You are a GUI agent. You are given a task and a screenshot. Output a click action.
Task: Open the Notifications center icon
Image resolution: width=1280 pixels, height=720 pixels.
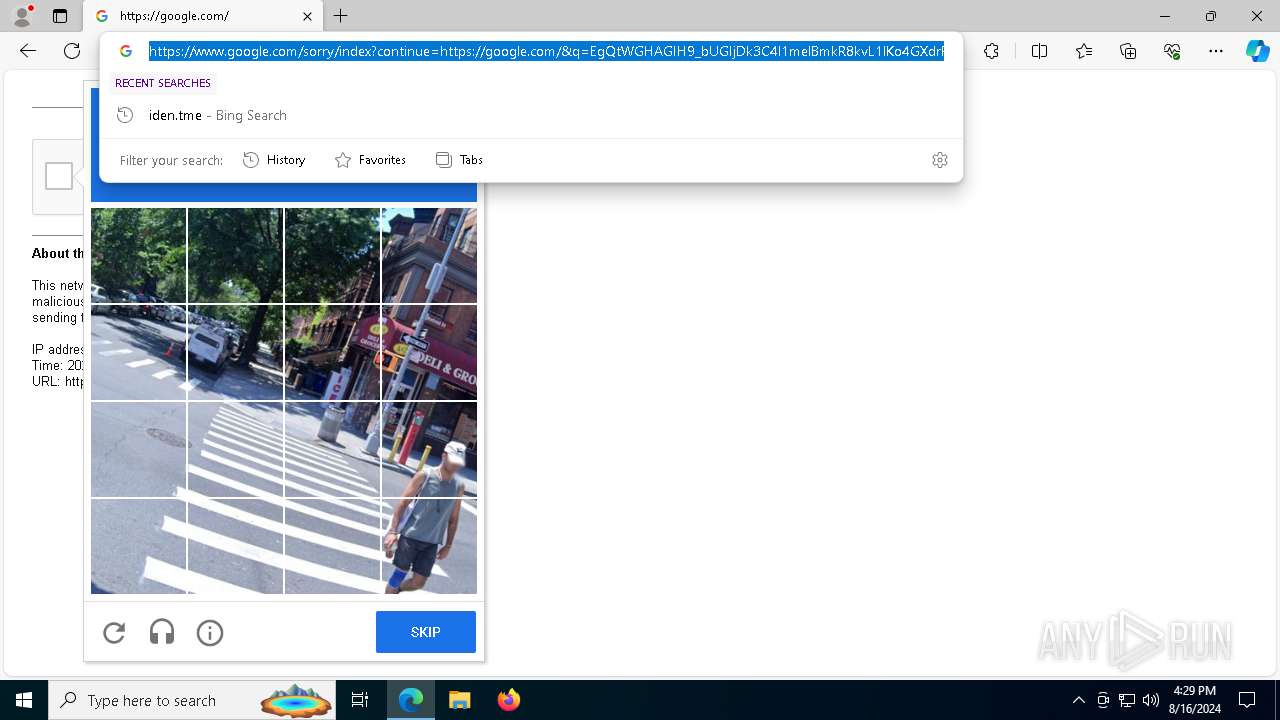click(x=1247, y=700)
